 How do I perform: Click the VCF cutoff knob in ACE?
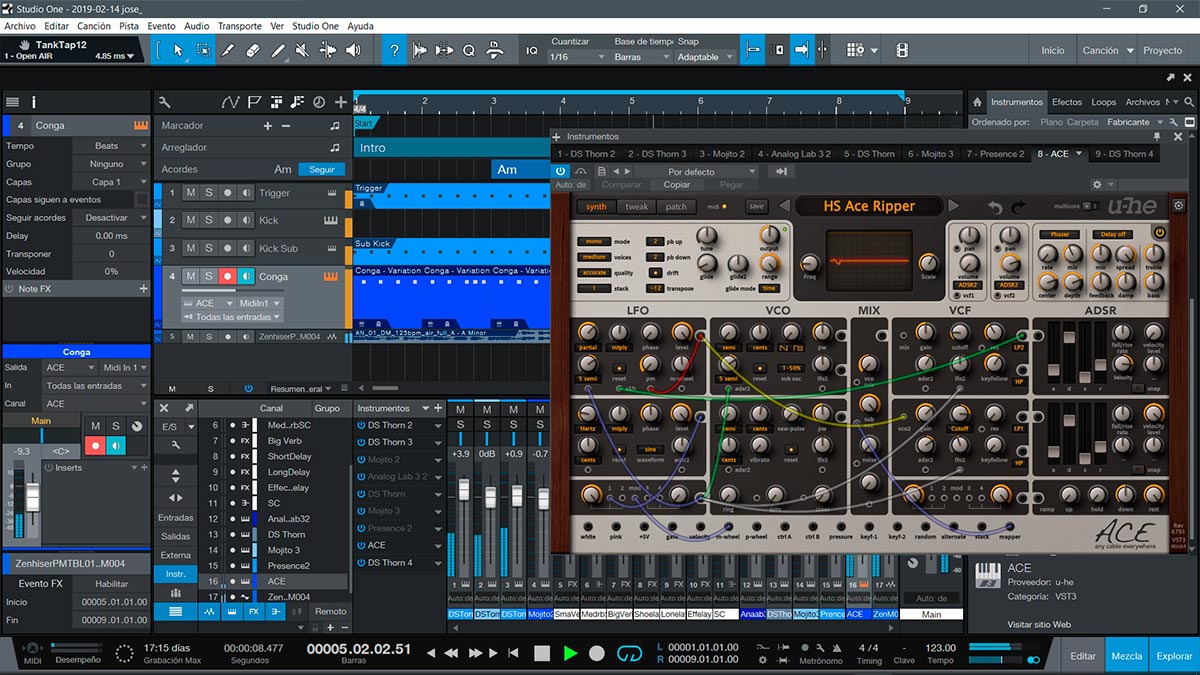tap(959, 333)
